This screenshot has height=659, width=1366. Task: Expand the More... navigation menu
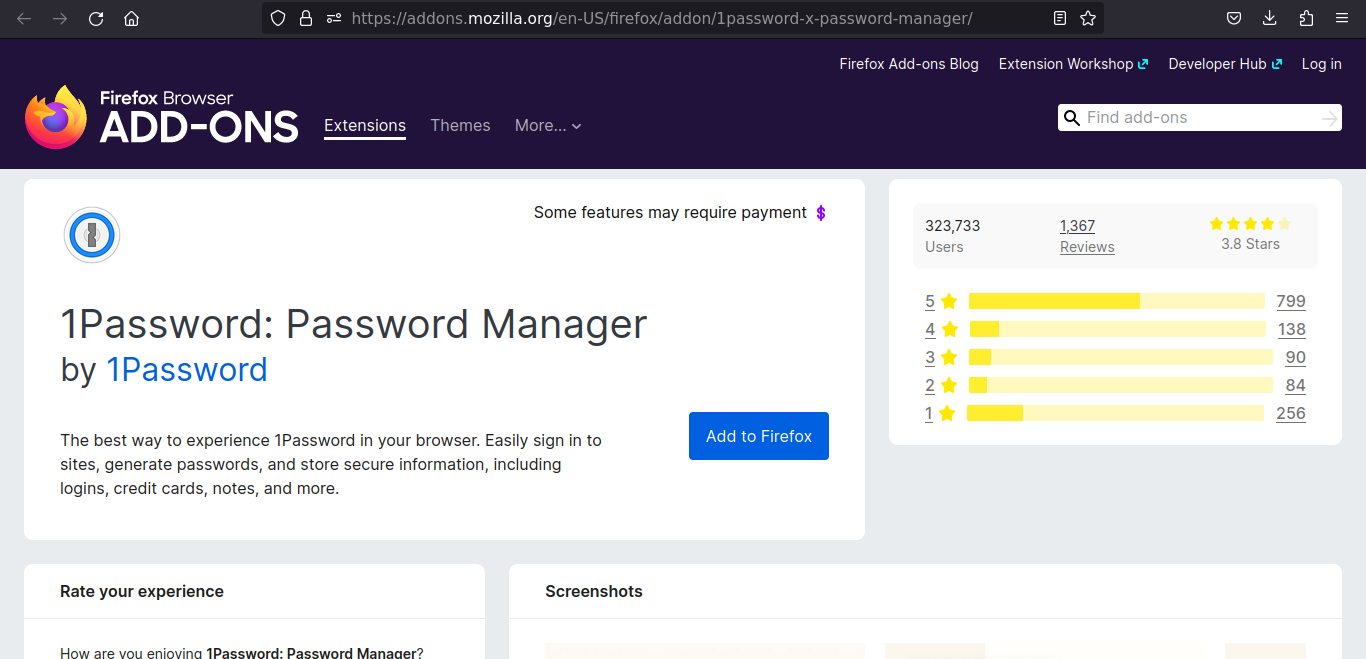click(x=547, y=125)
